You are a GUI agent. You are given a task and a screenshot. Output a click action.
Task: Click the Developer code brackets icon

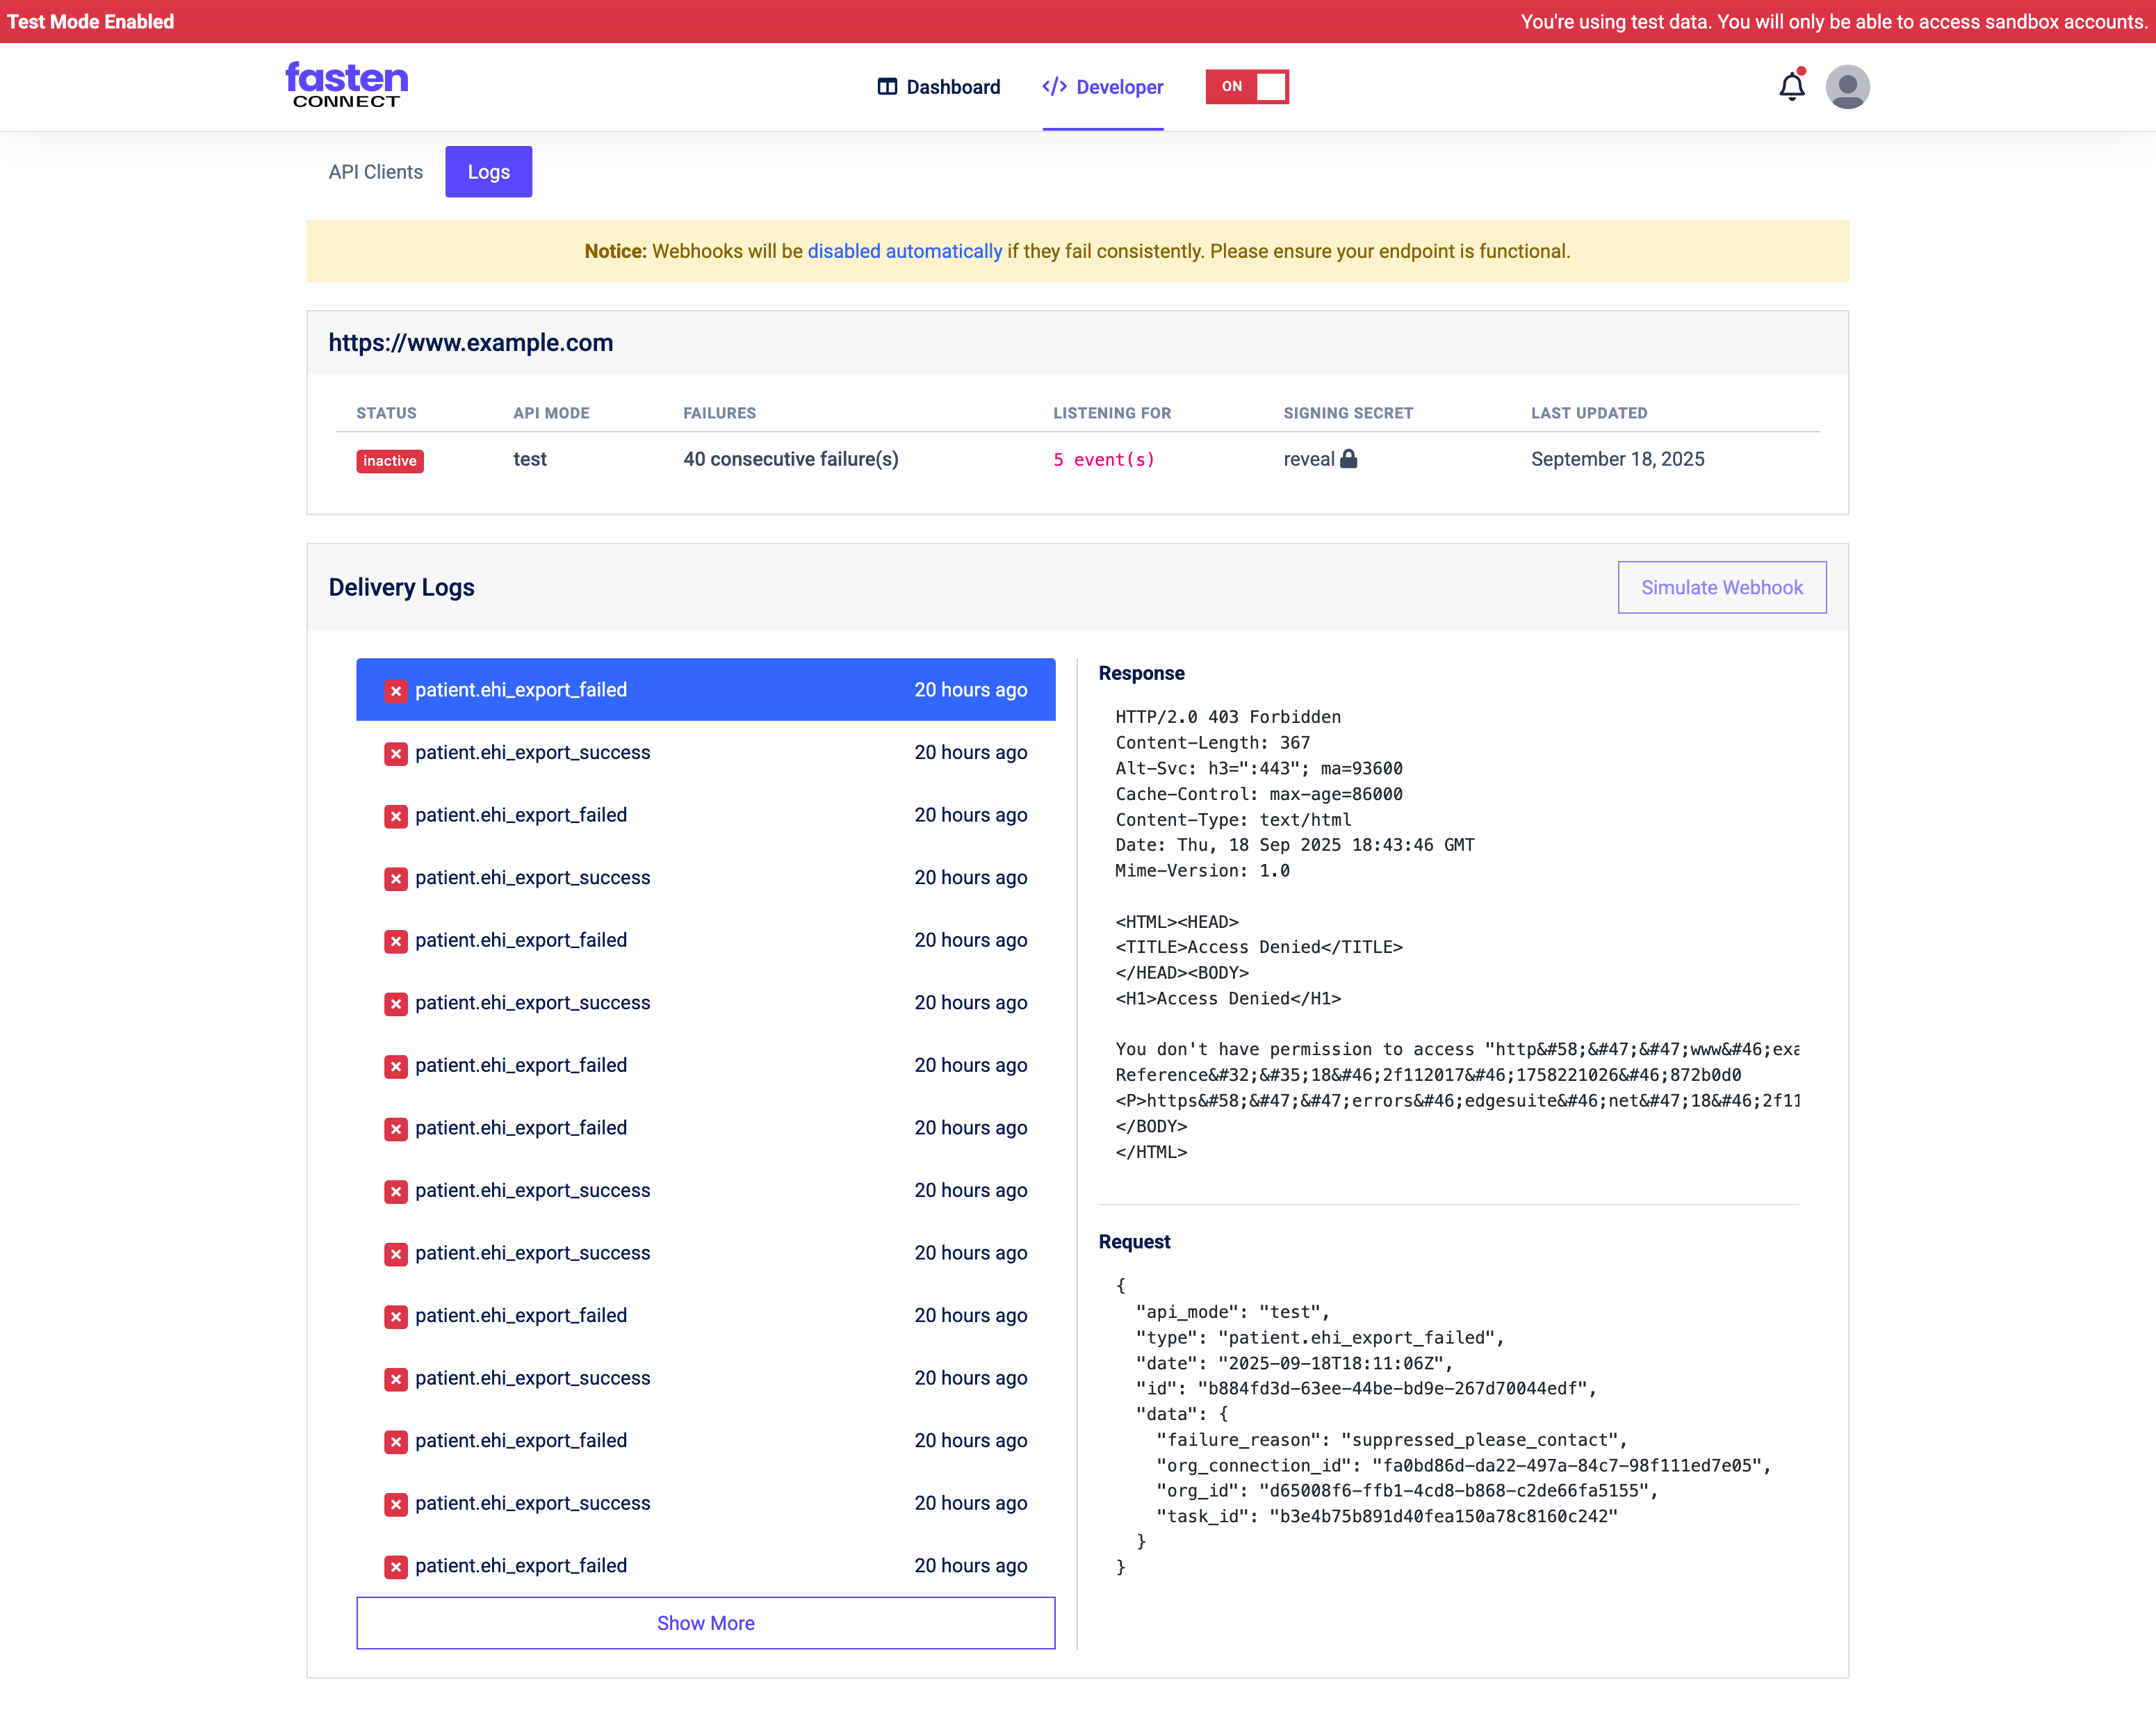coord(1054,87)
